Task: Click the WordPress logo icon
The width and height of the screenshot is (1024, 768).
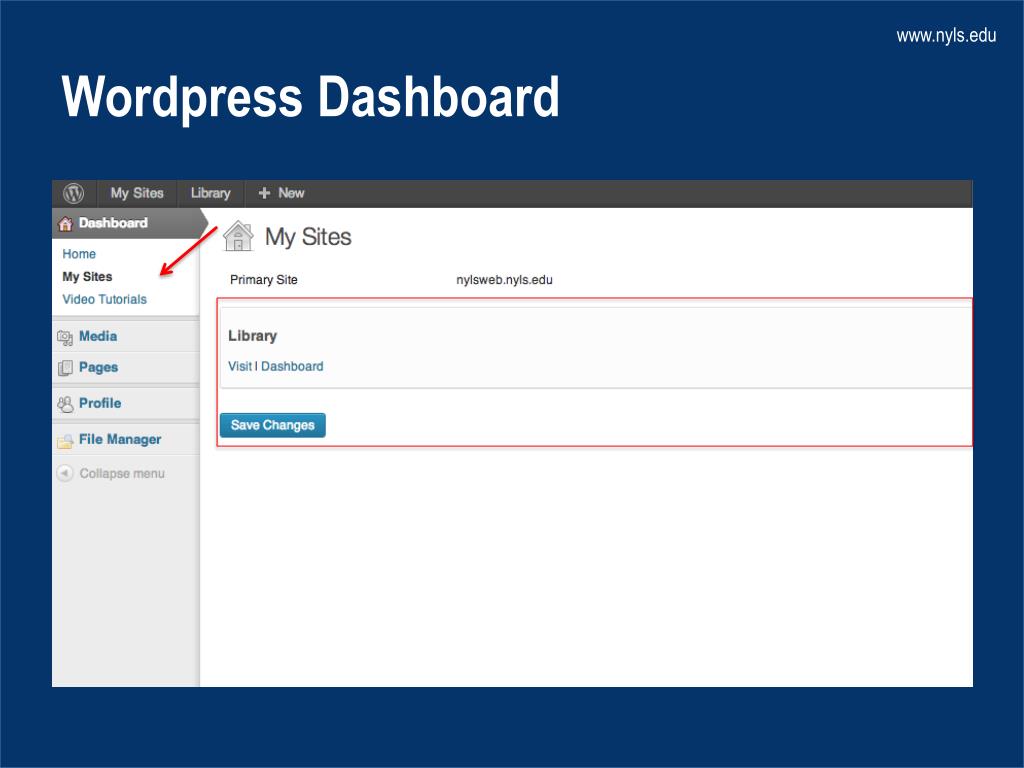Action: 74,193
